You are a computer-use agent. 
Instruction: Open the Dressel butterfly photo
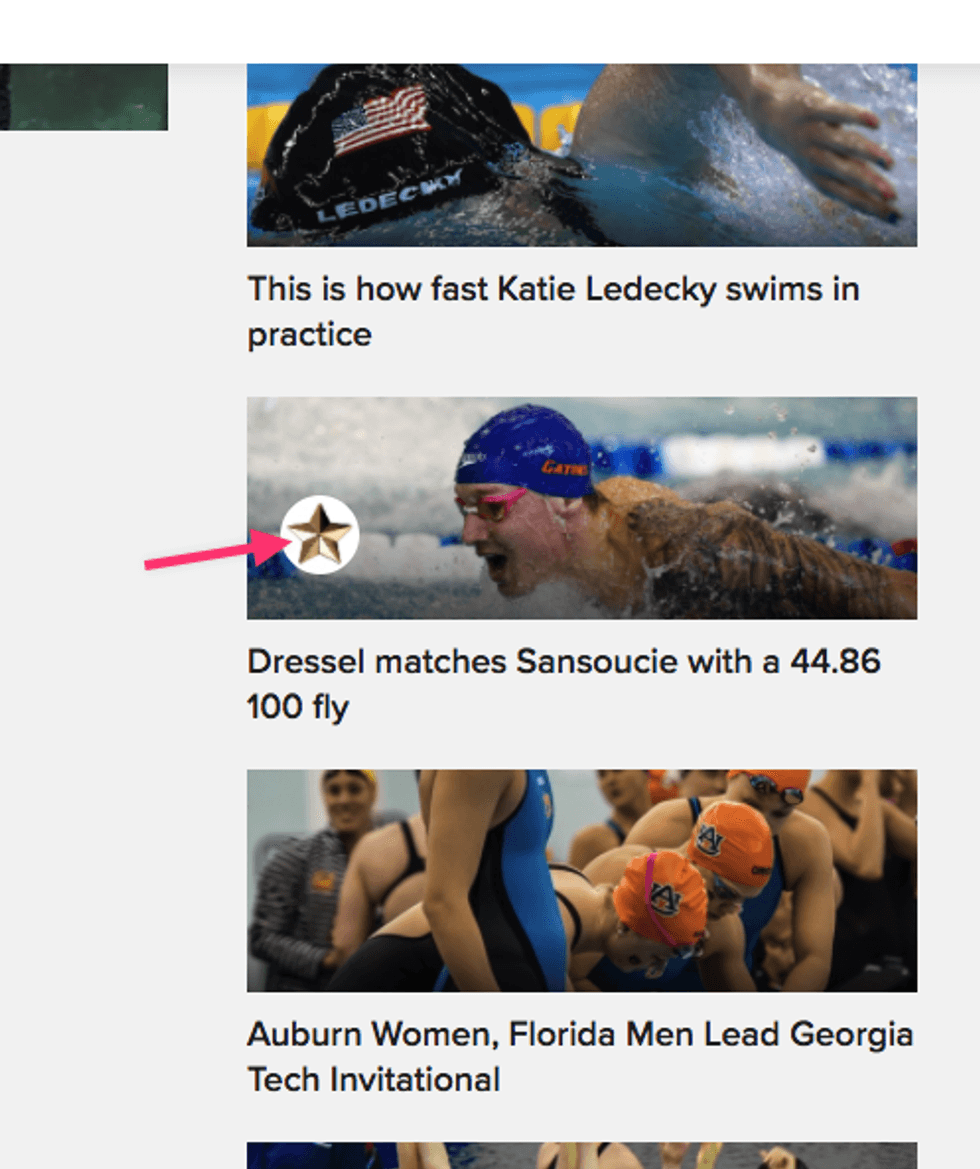coord(582,508)
